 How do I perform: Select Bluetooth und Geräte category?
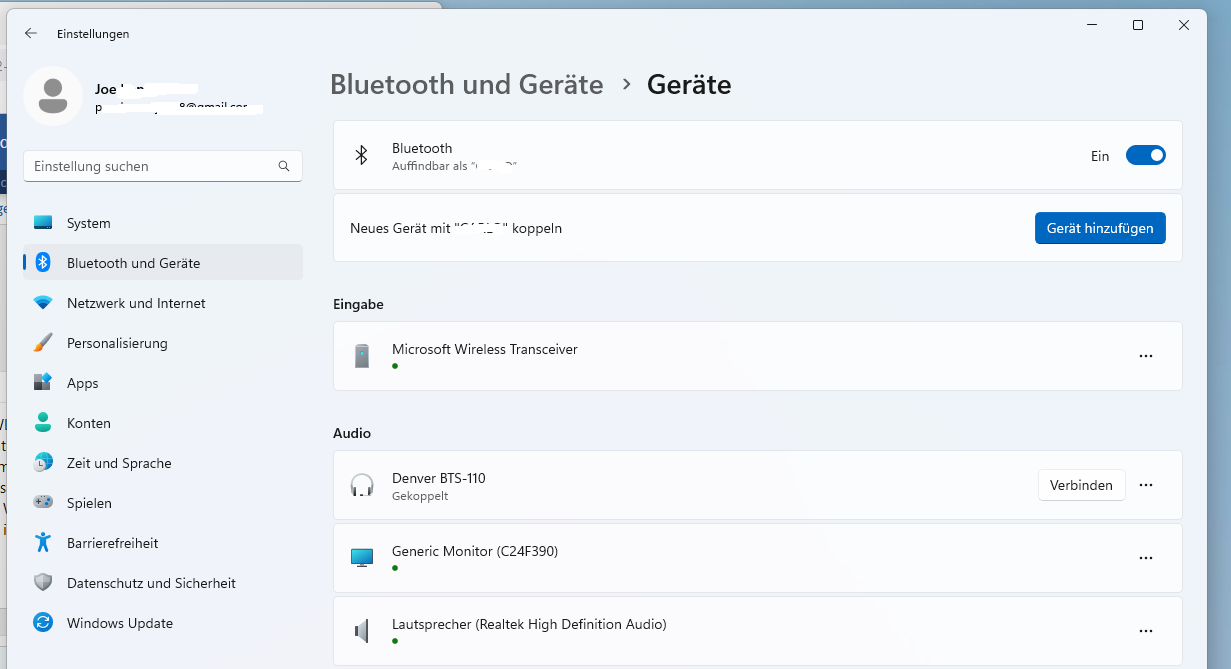coord(163,263)
